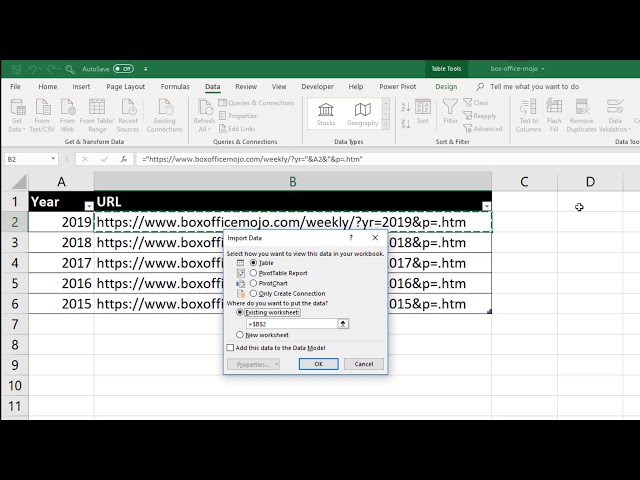
Task: Select the Table radio option
Action: (x=253, y=262)
